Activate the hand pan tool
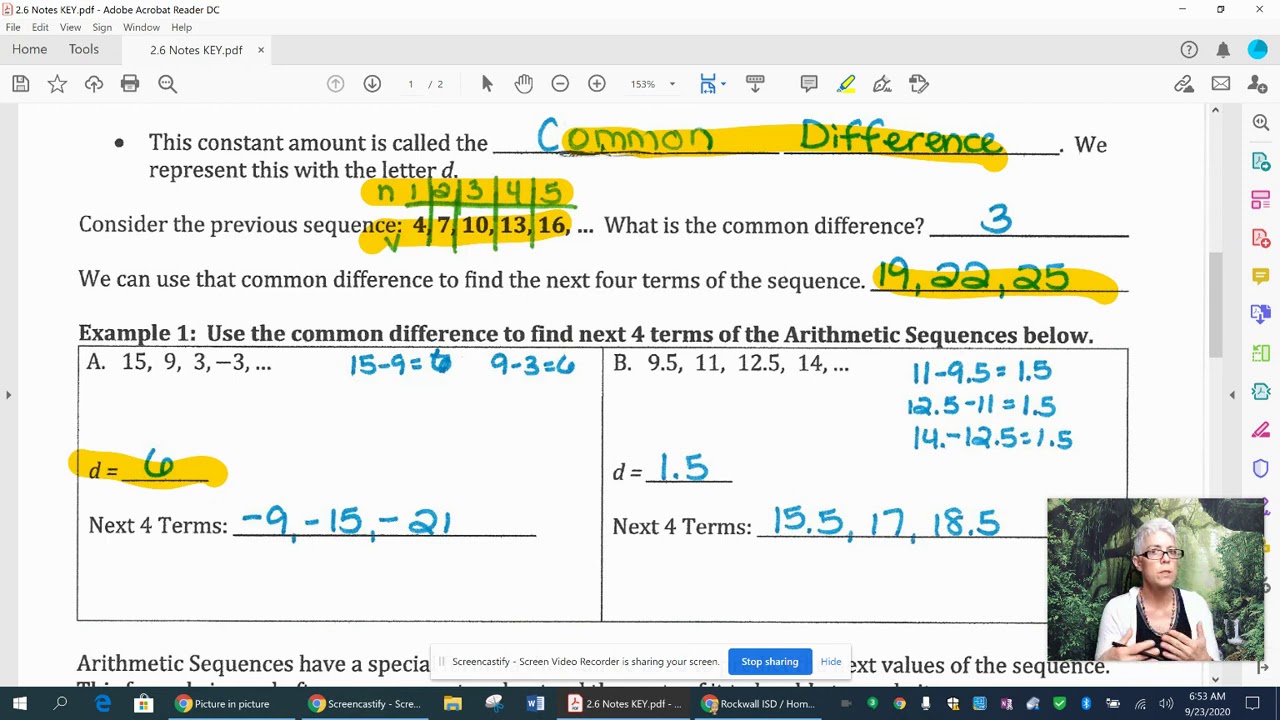 524,84
